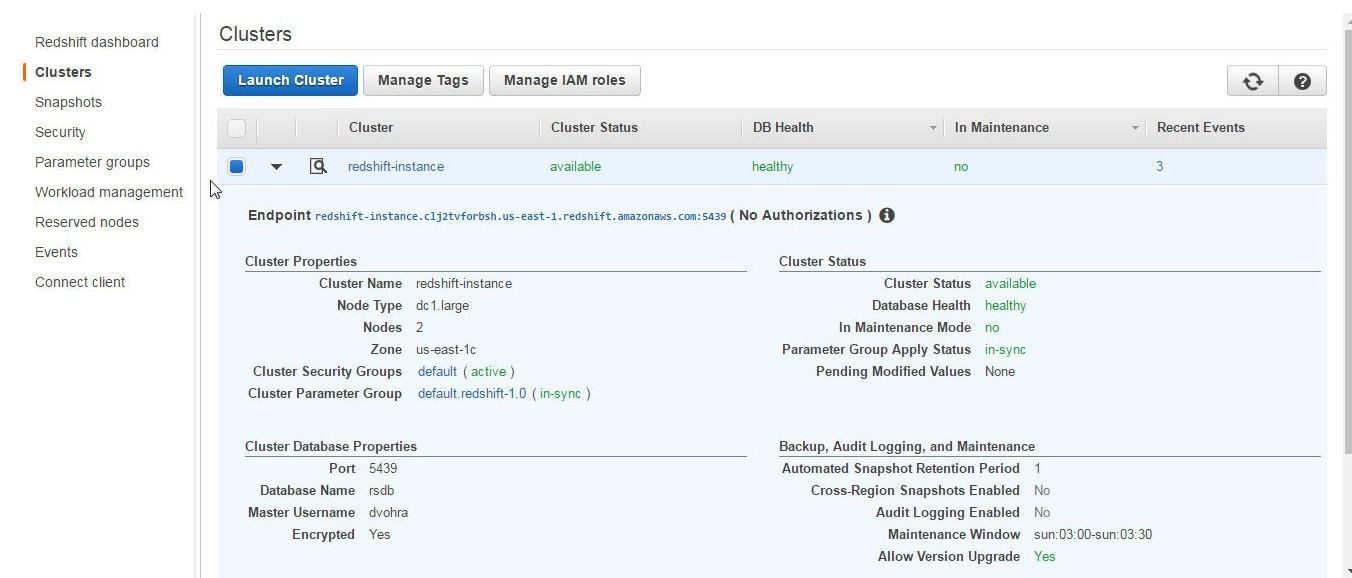Click the database name value rsdb
1352x578 pixels.
tap(381, 490)
